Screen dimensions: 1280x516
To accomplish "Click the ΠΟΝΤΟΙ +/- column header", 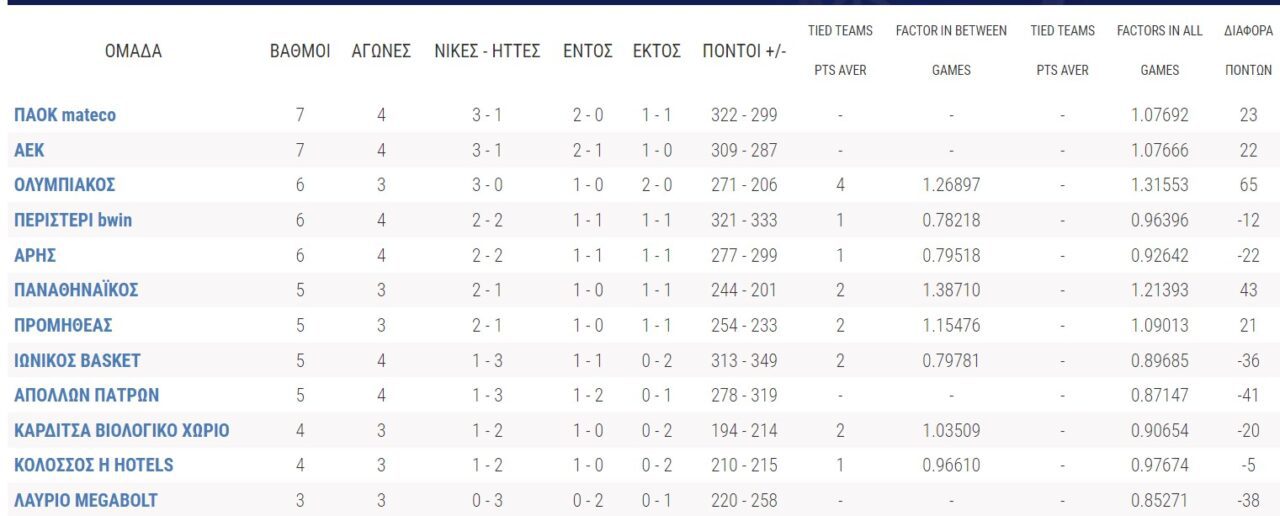I will point(744,51).
